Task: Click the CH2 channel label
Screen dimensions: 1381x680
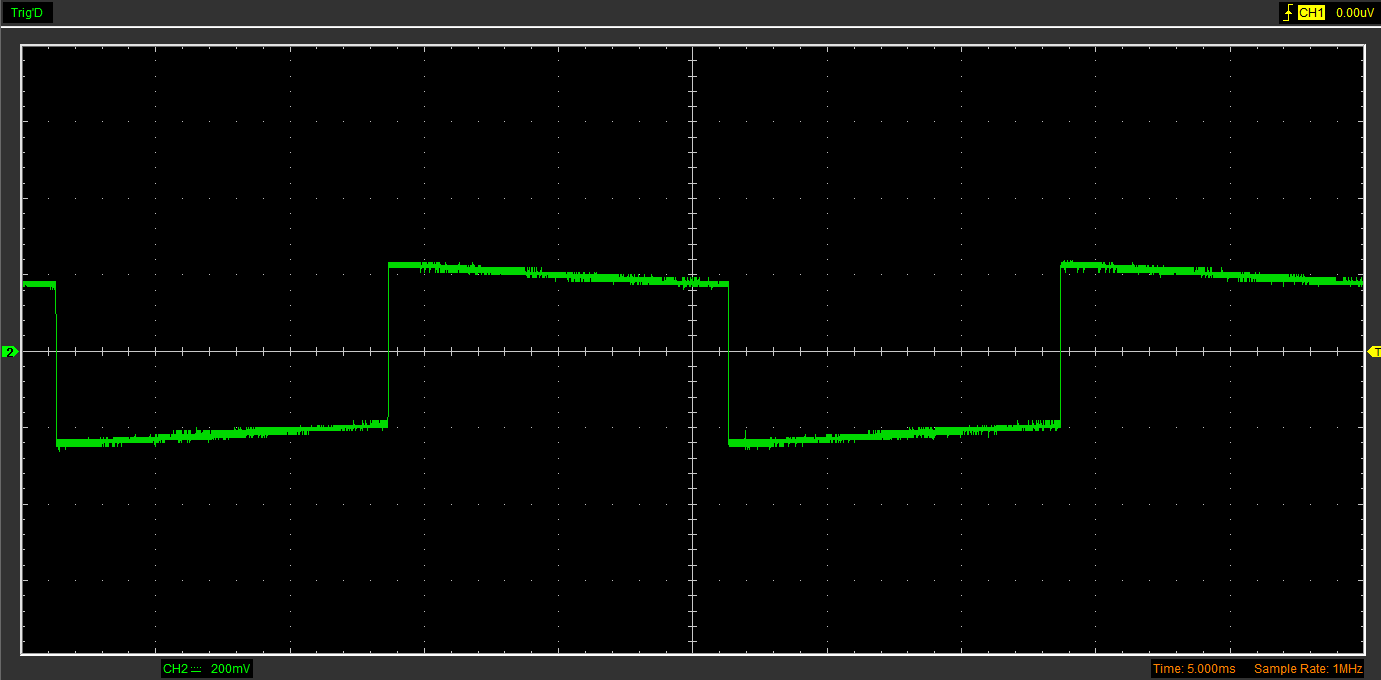Action: click(x=175, y=668)
